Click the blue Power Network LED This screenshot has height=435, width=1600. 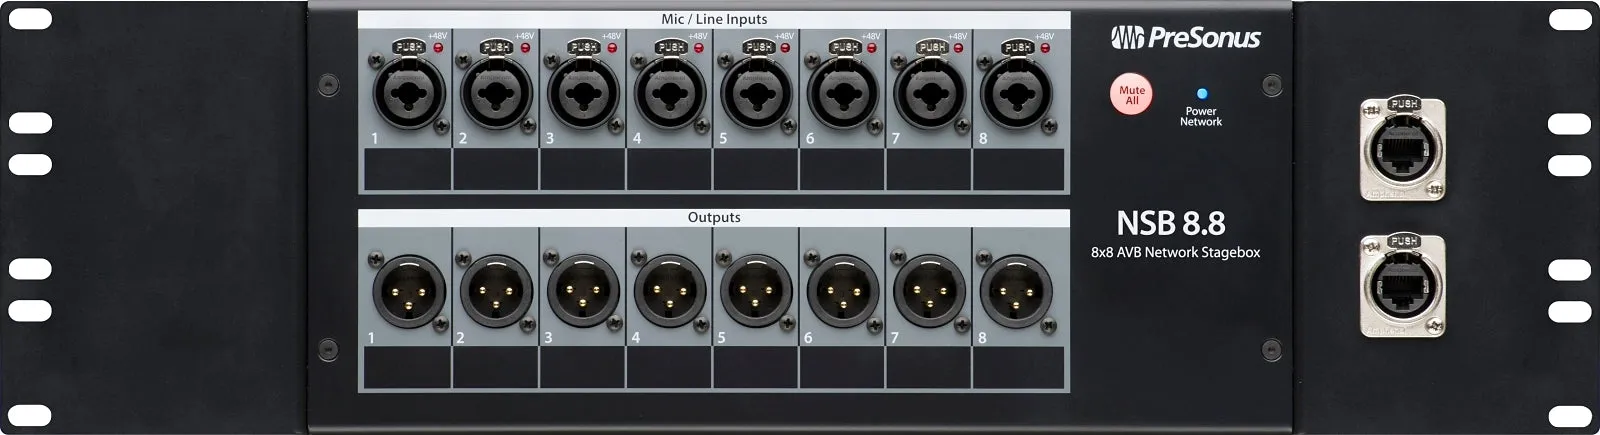(1201, 94)
